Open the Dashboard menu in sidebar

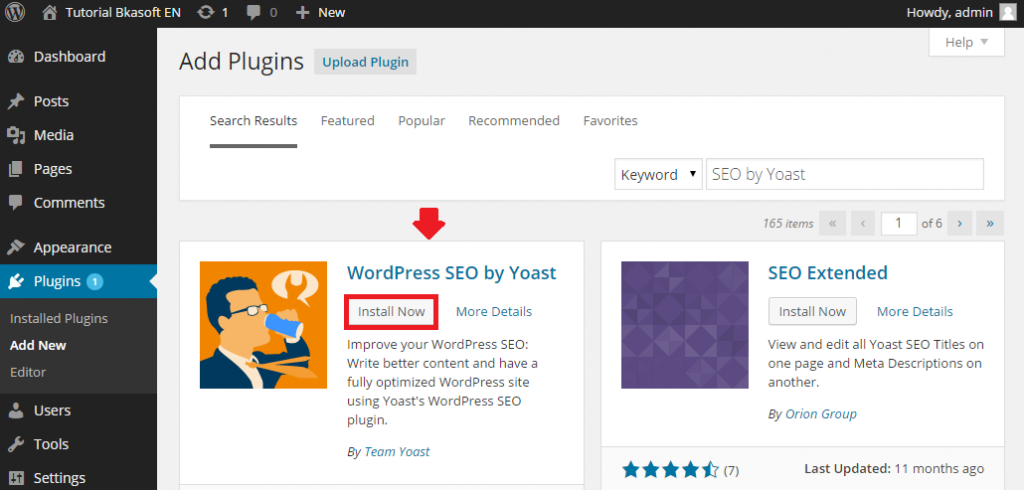tap(68, 56)
